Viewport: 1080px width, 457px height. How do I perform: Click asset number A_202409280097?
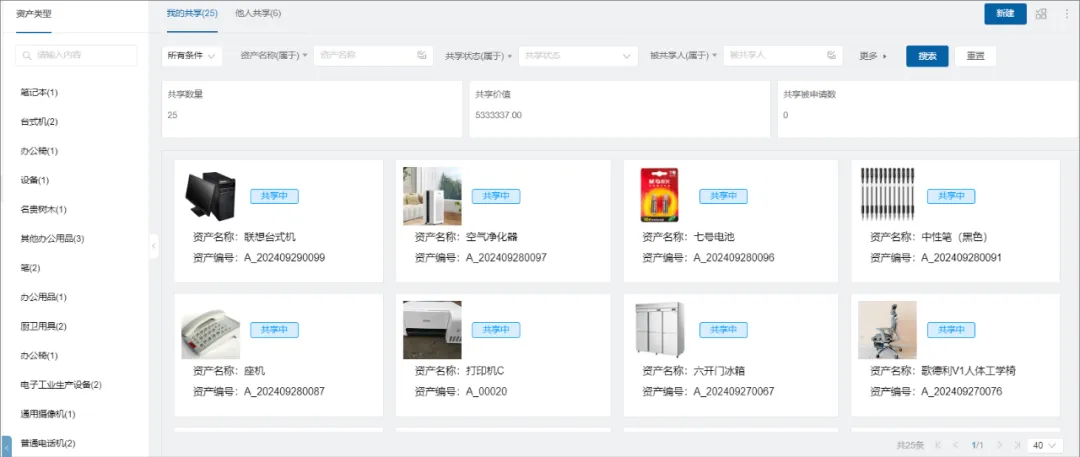coord(506,258)
